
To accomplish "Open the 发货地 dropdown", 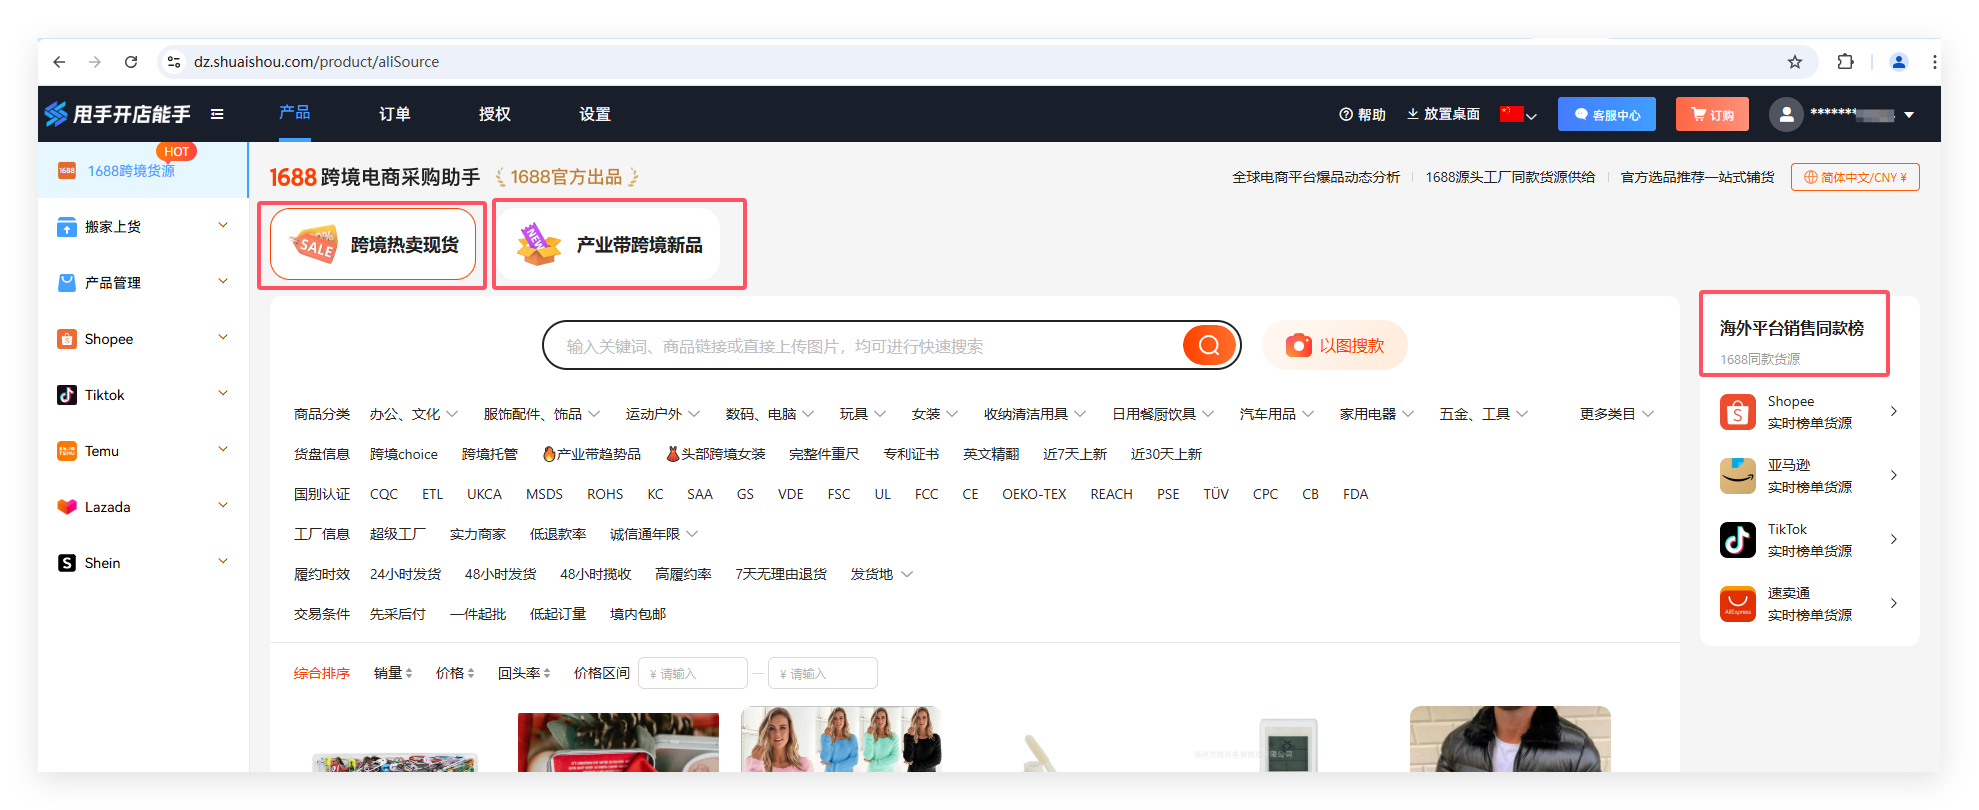I will 881,574.
